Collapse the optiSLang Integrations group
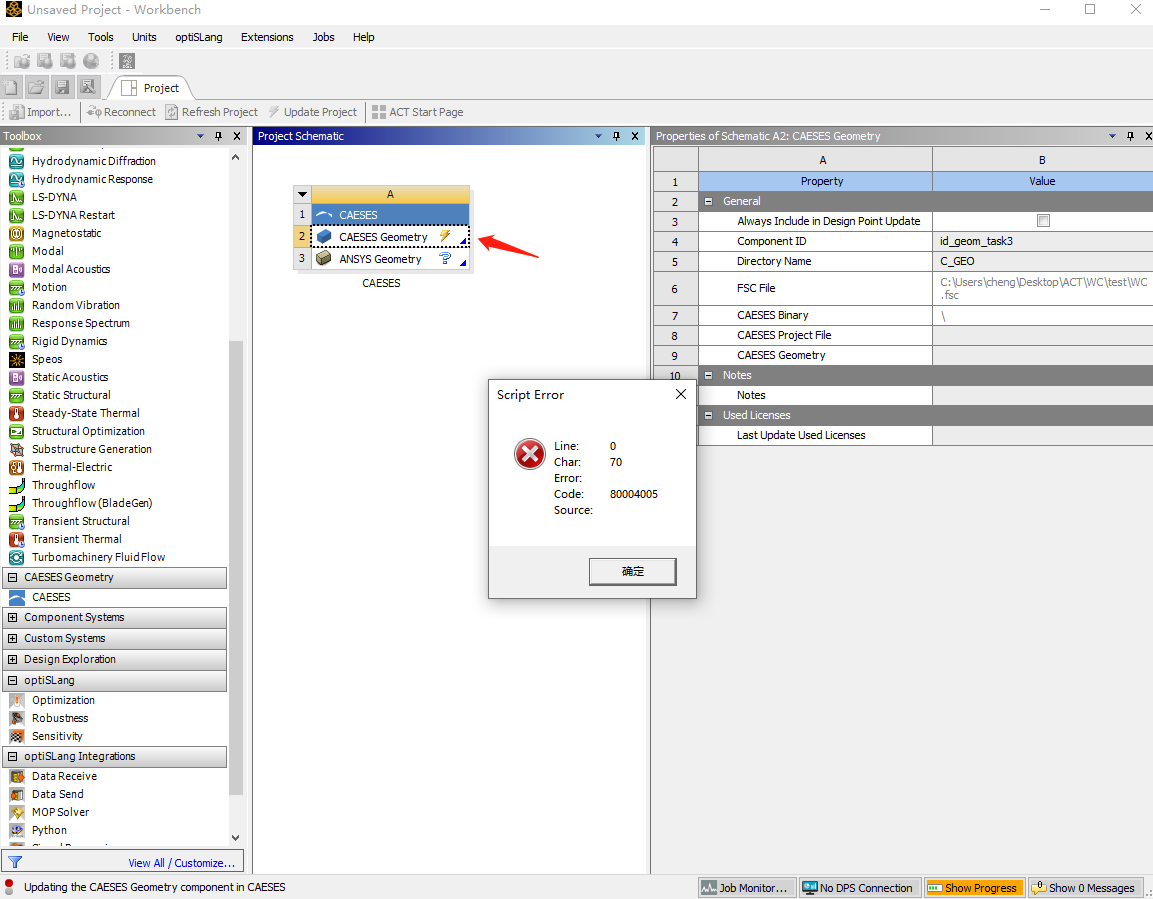This screenshot has width=1153, height=899. click(13, 756)
